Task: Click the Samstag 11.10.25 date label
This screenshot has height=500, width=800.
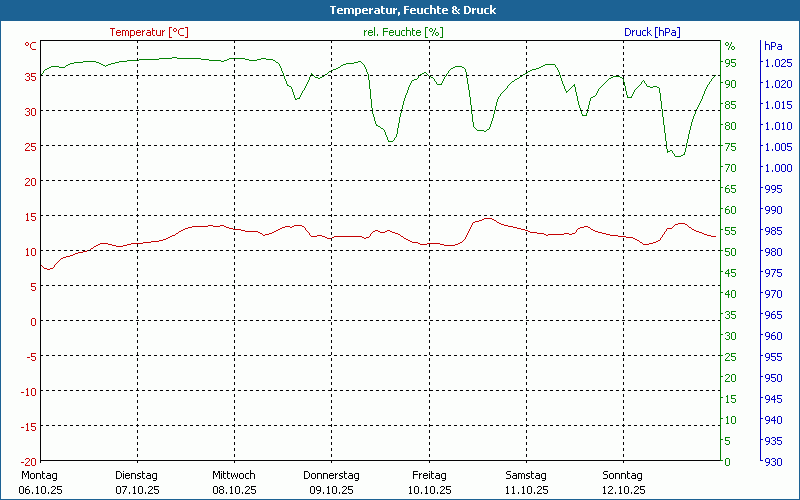Action: click(526, 482)
